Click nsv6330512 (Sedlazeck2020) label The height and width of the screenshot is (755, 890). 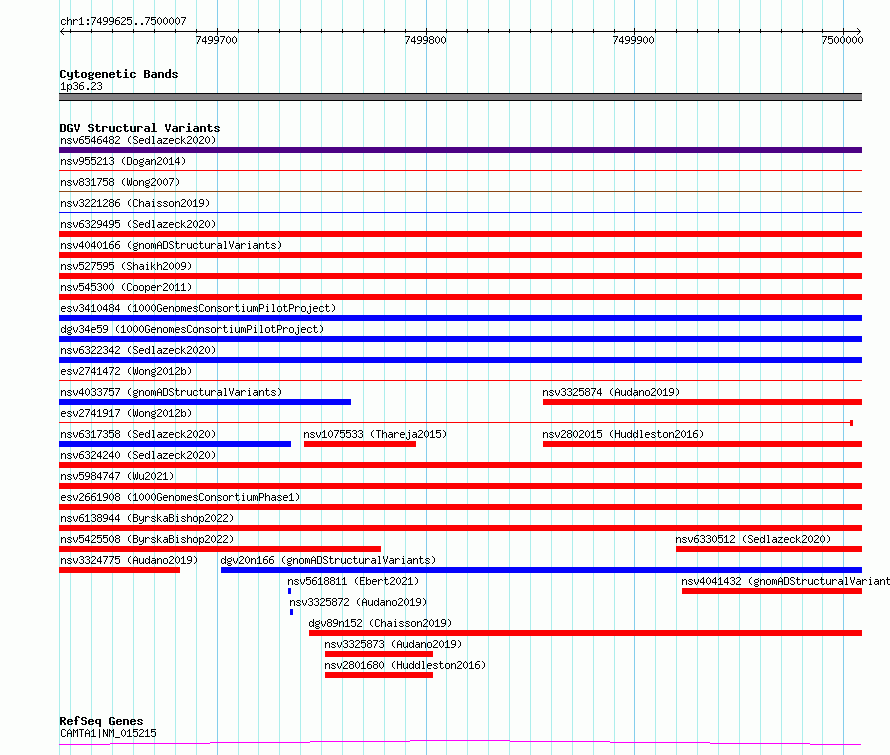(x=753, y=539)
